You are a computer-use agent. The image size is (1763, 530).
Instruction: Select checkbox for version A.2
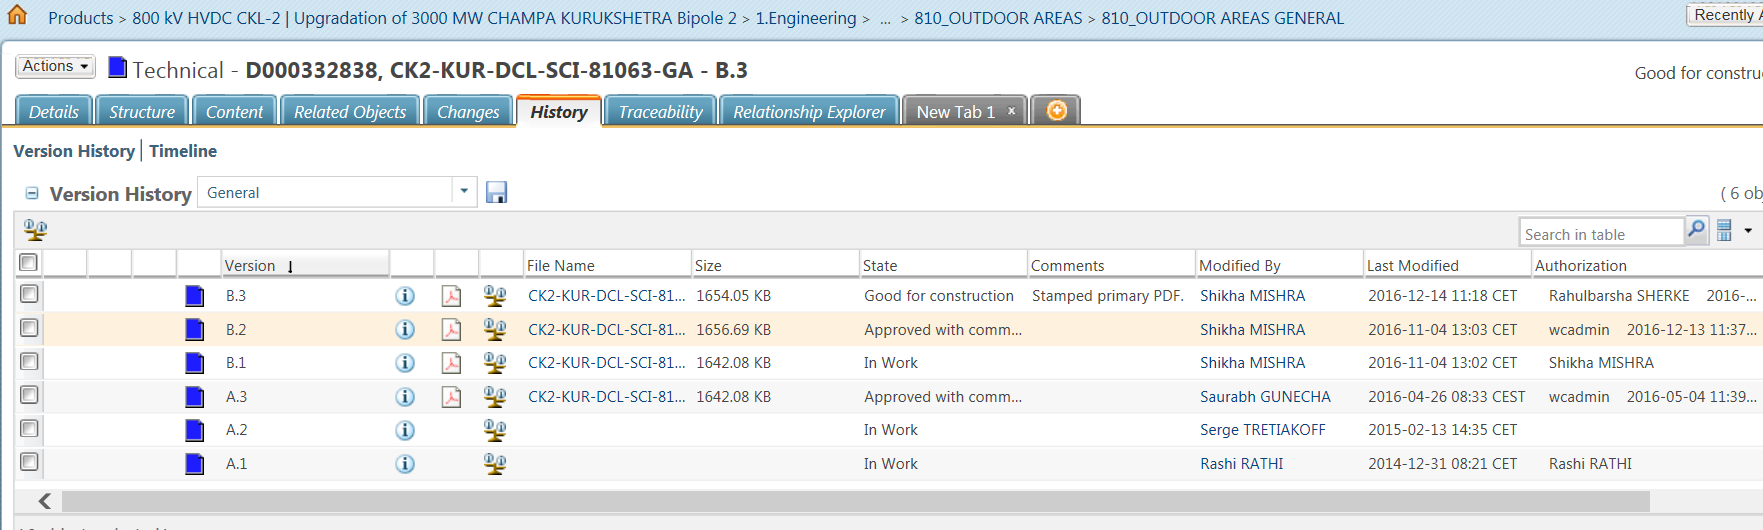pos(29,428)
